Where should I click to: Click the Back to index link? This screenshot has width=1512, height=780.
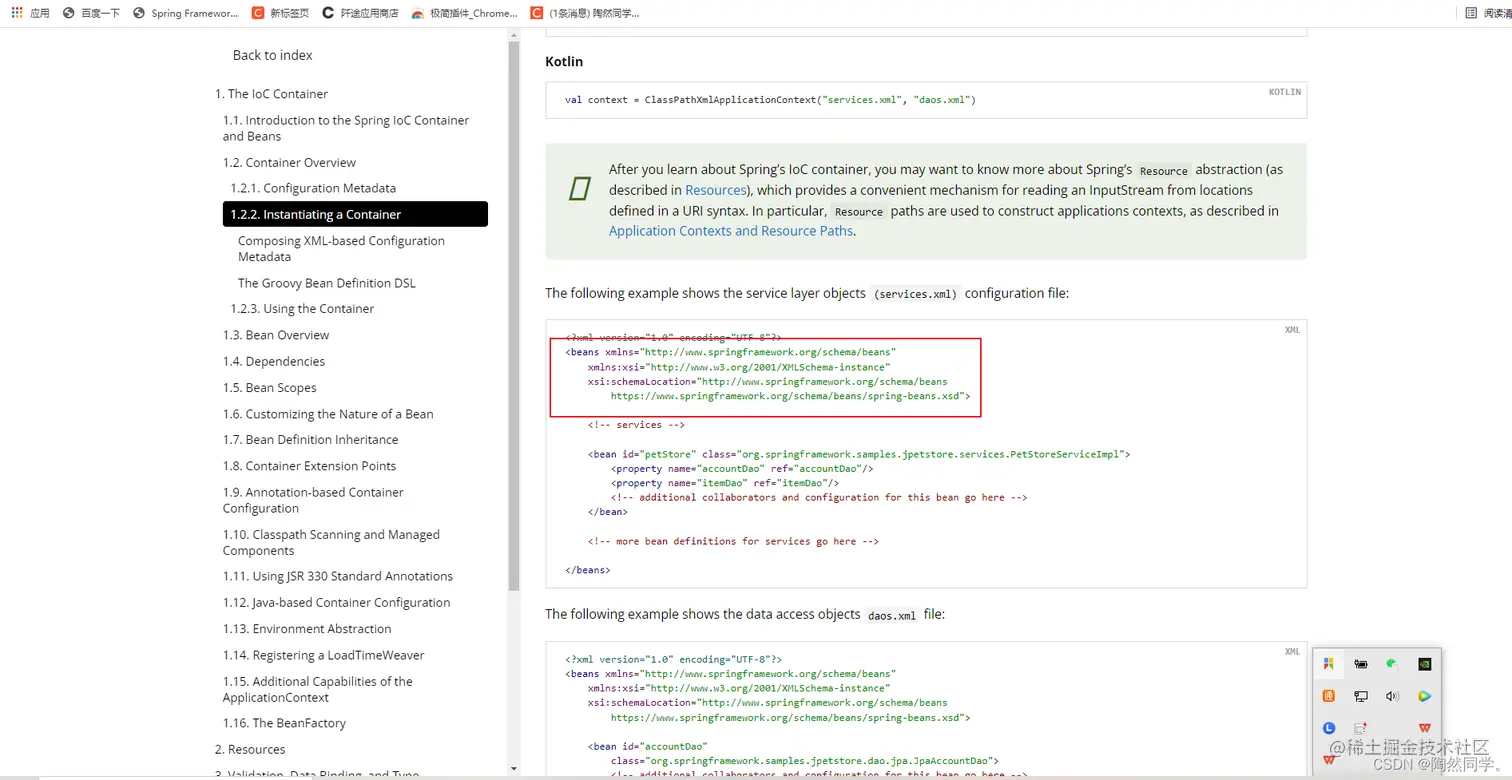point(272,55)
